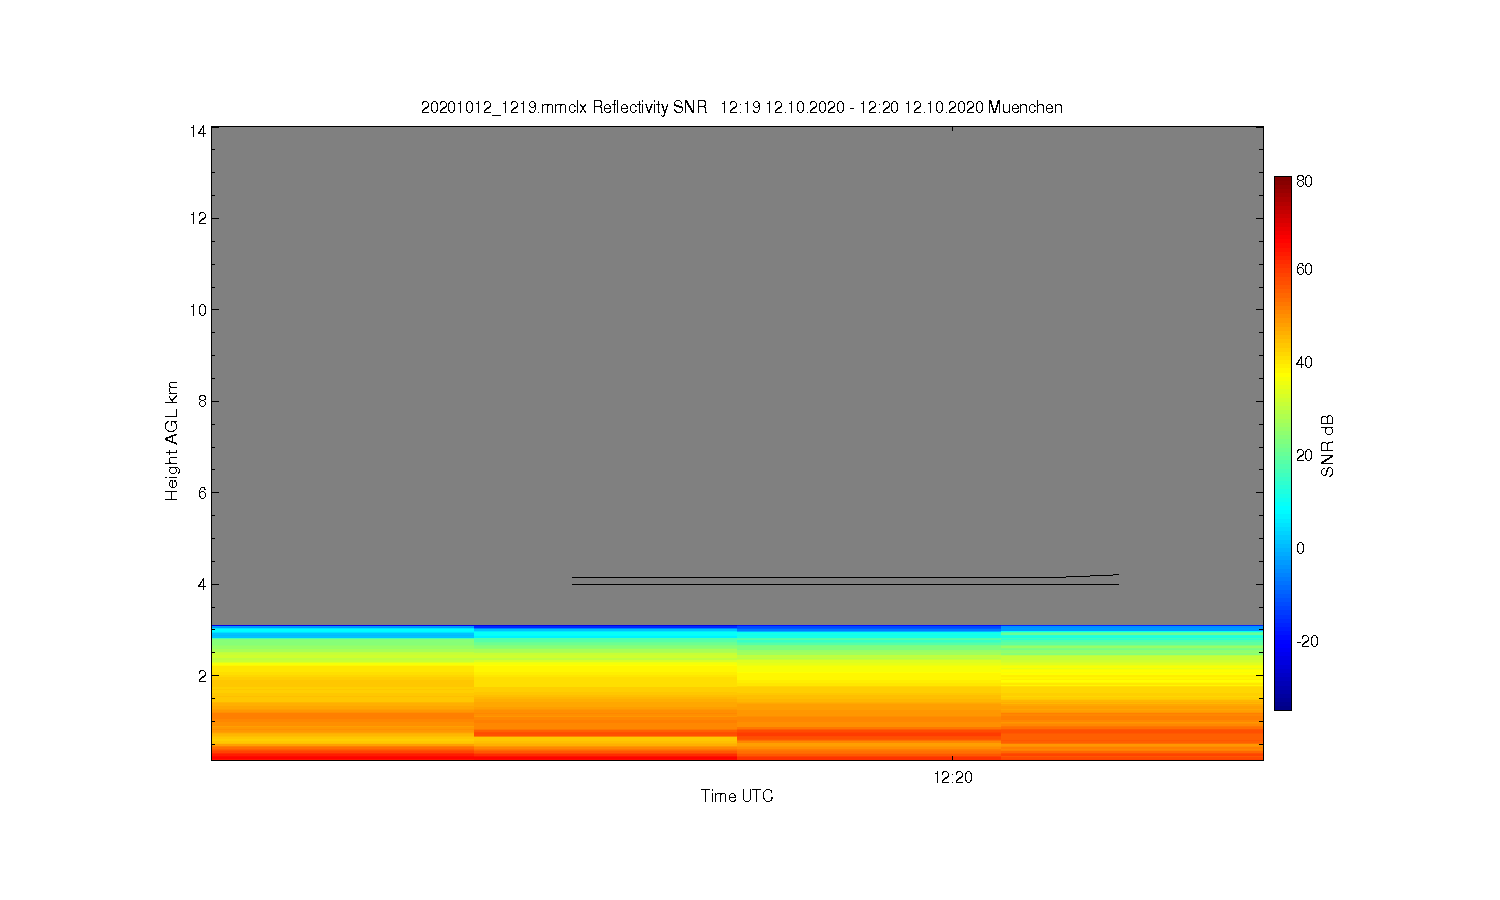Viewport: 1500px width, 900px height.
Task: Click the dark red top of colorbar
Action: point(1283,183)
